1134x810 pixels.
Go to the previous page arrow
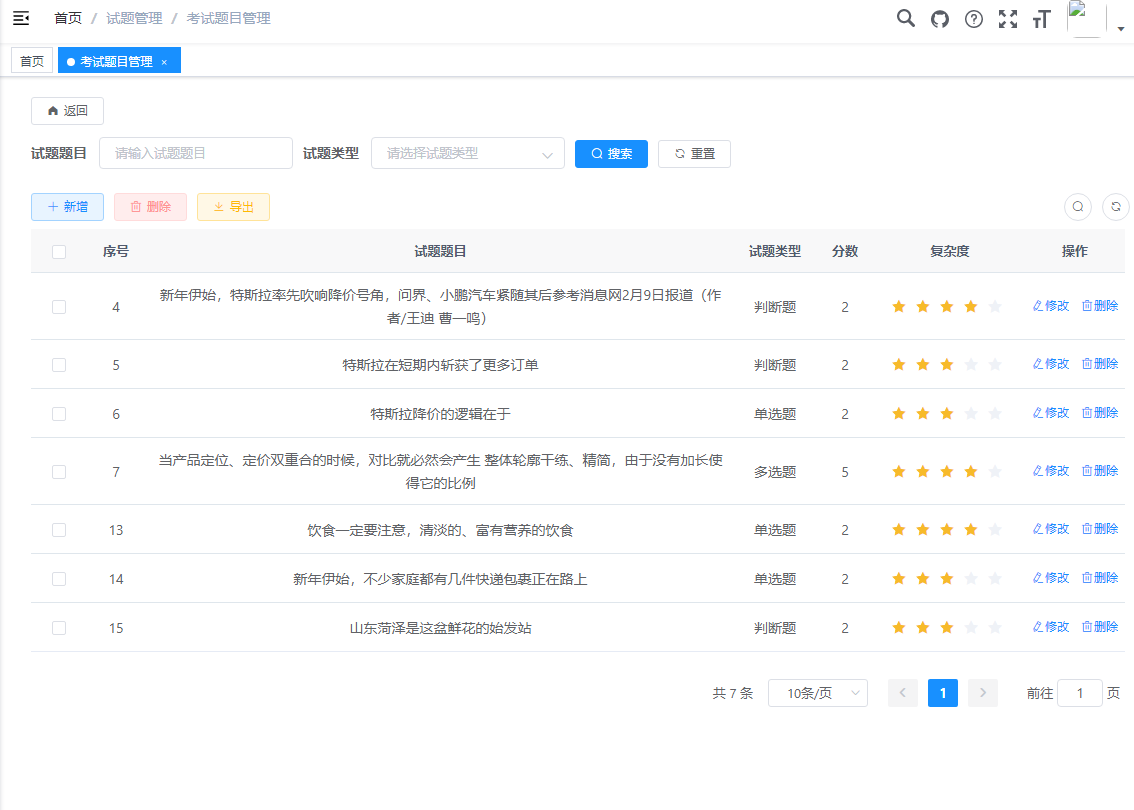pyautogui.click(x=903, y=693)
